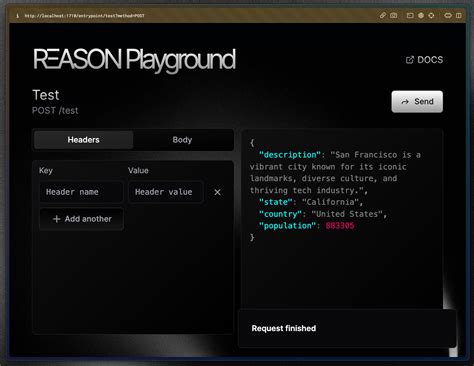This screenshot has height=366, width=474.
Task: Click the rectangular panel icon in top bar
Action: tap(410, 15)
